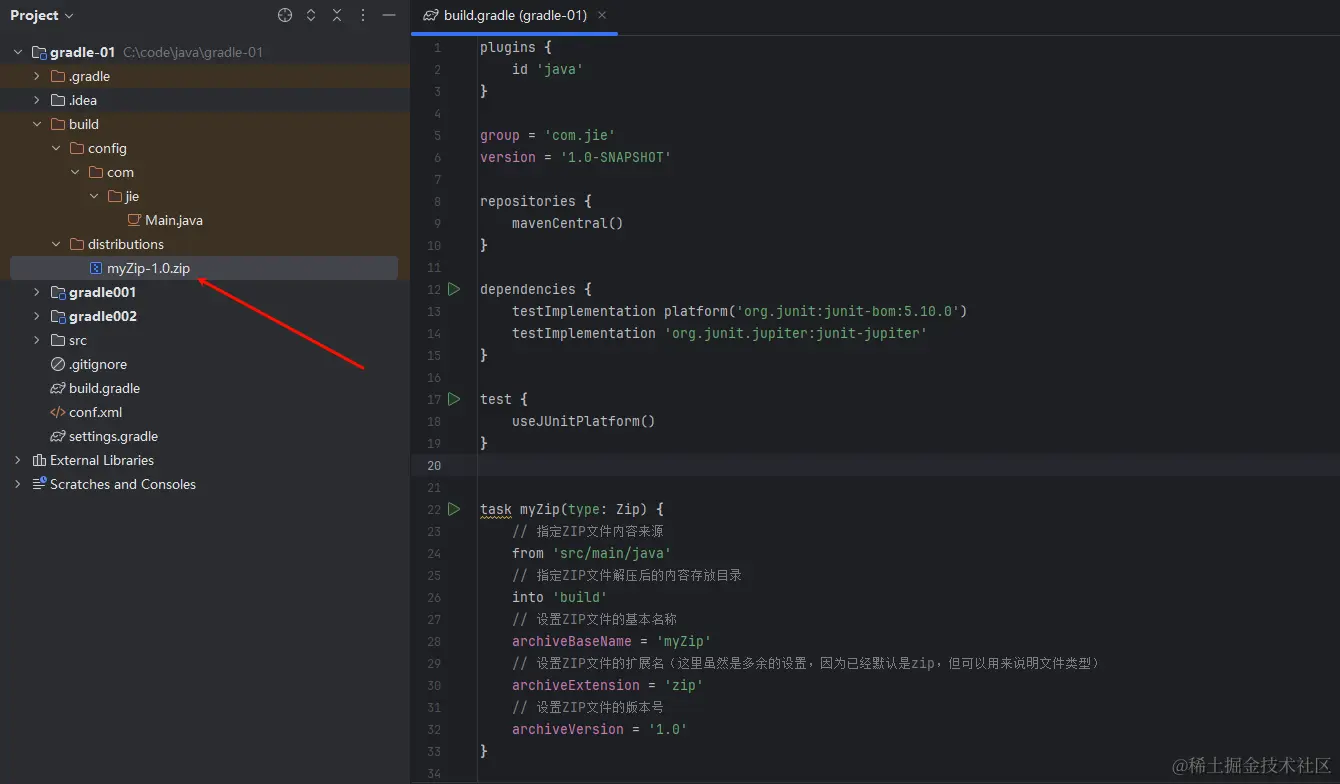1340x784 pixels.
Task: Run test task via gutter icon
Action: [x=454, y=399]
